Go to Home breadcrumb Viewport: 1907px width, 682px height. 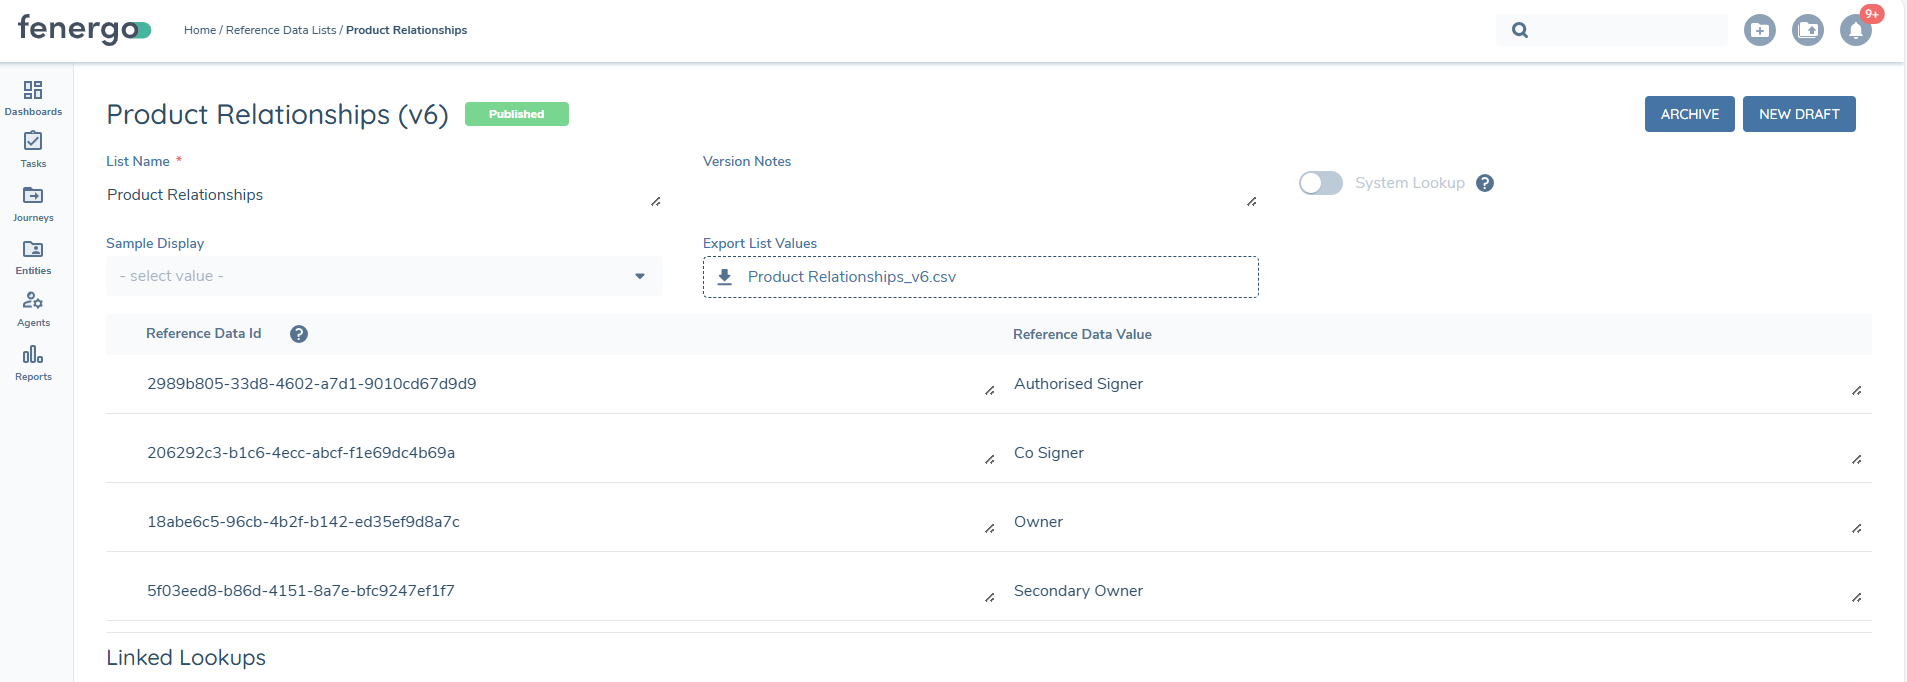pos(200,30)
